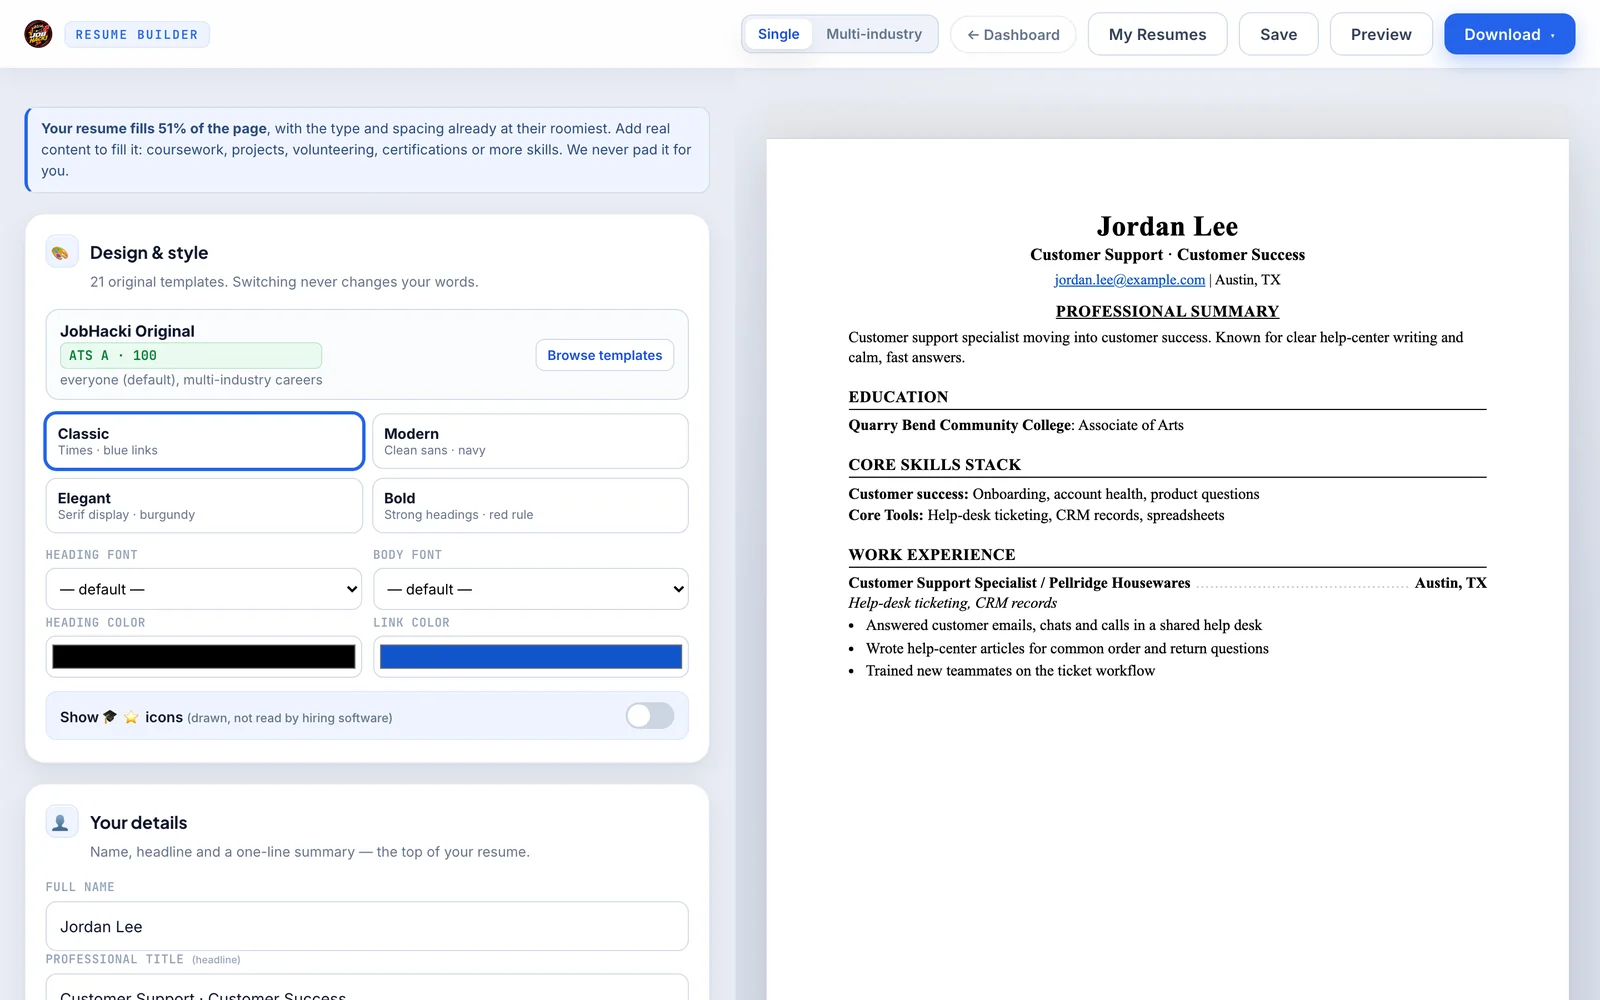The image size is (1600, 1000).
Task: Click the Professional Summary heading in preview
Action: coord(1167,311)
